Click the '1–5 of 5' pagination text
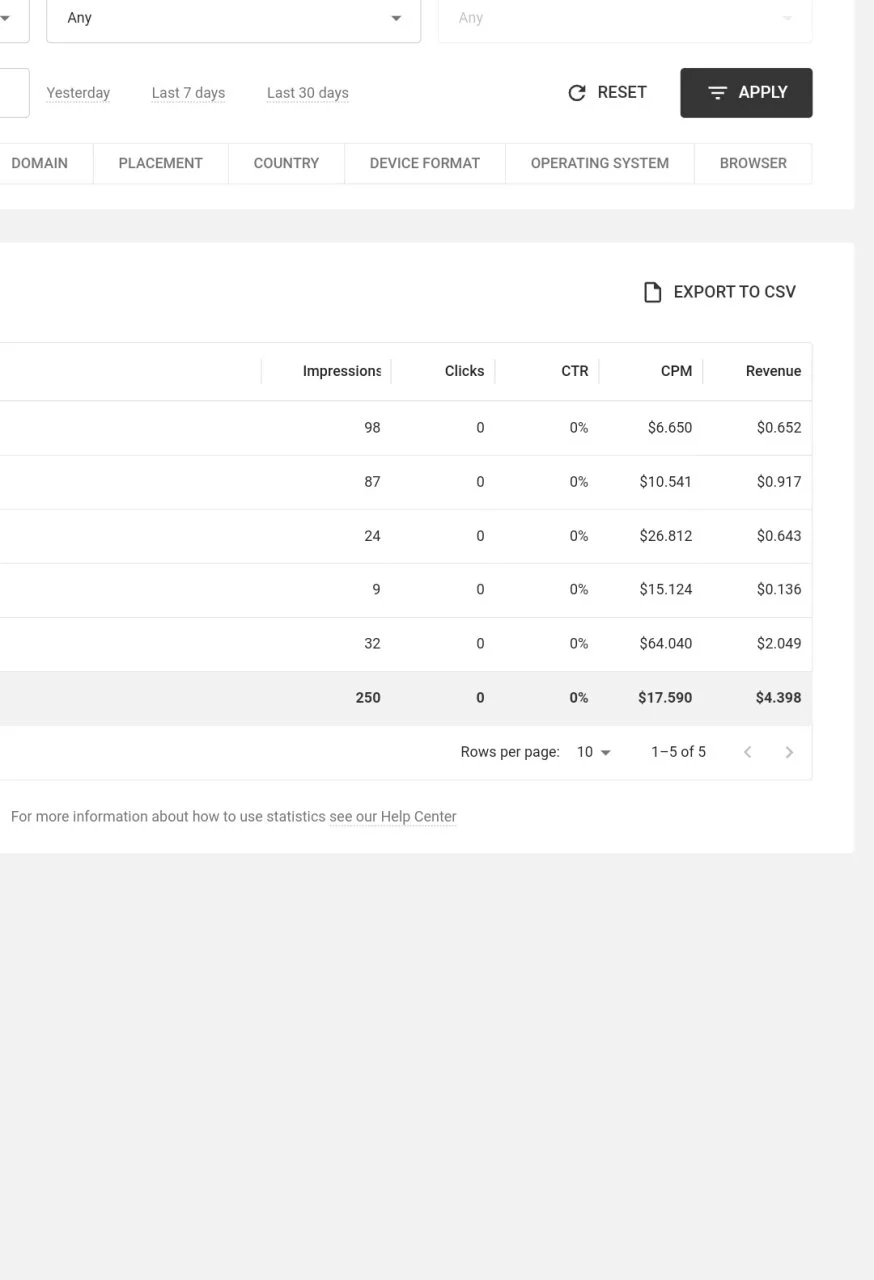Viewport: 874px width, 1280px height. click(x=678, y=752)
